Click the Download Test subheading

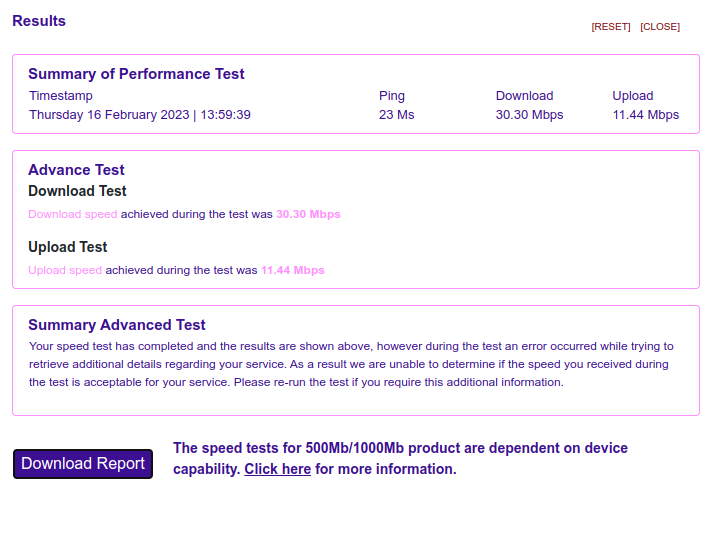[77, 191]
